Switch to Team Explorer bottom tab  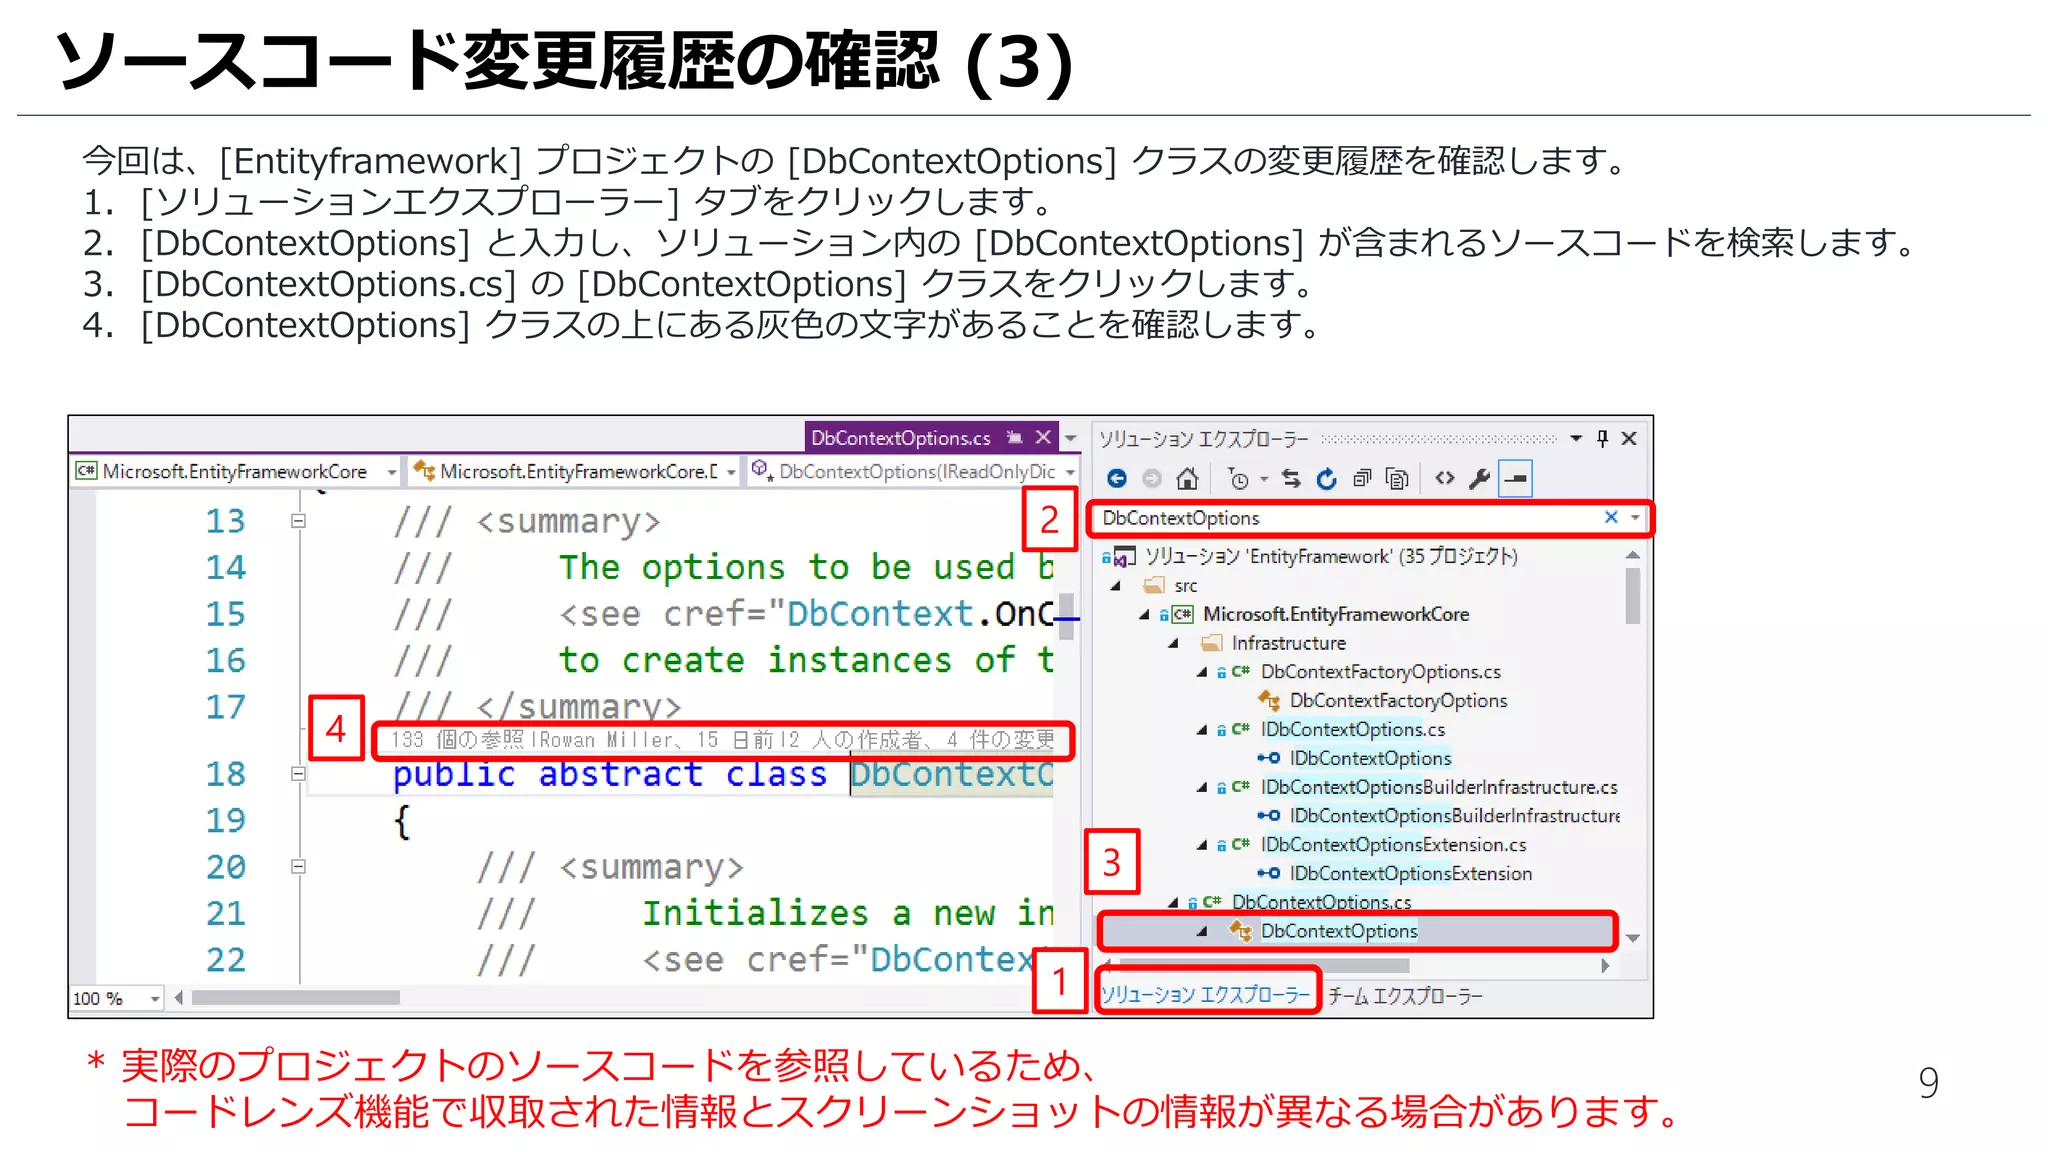[x=1405, y=996]
